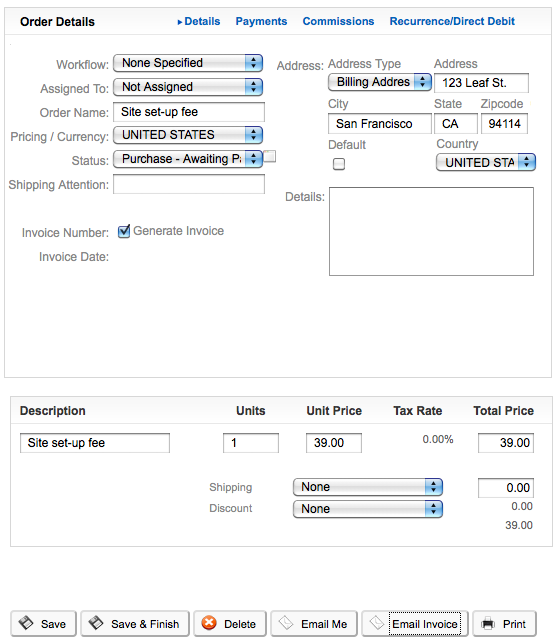The image size is (556, 644).
Task: Switch to the Payments tab
Action: pyautogui.click(x=261, y=21)
